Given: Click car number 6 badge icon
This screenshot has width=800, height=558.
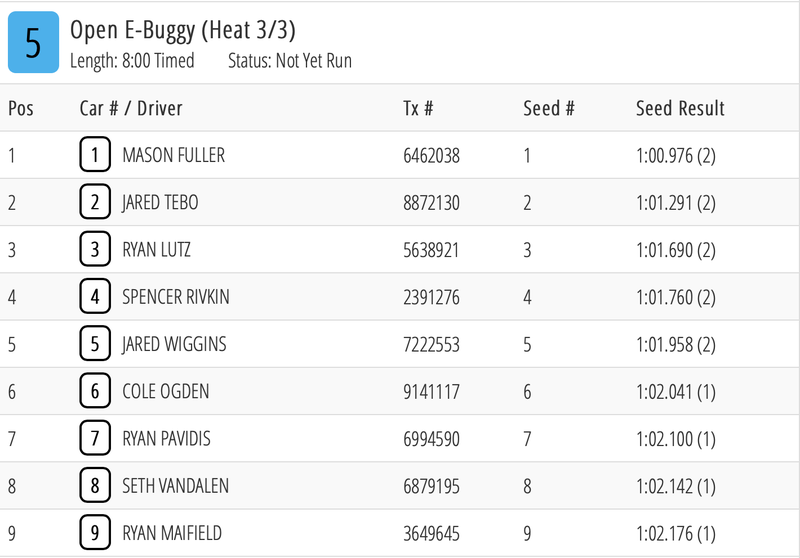Looking at the screenshot, I should [x=95, y=391].
